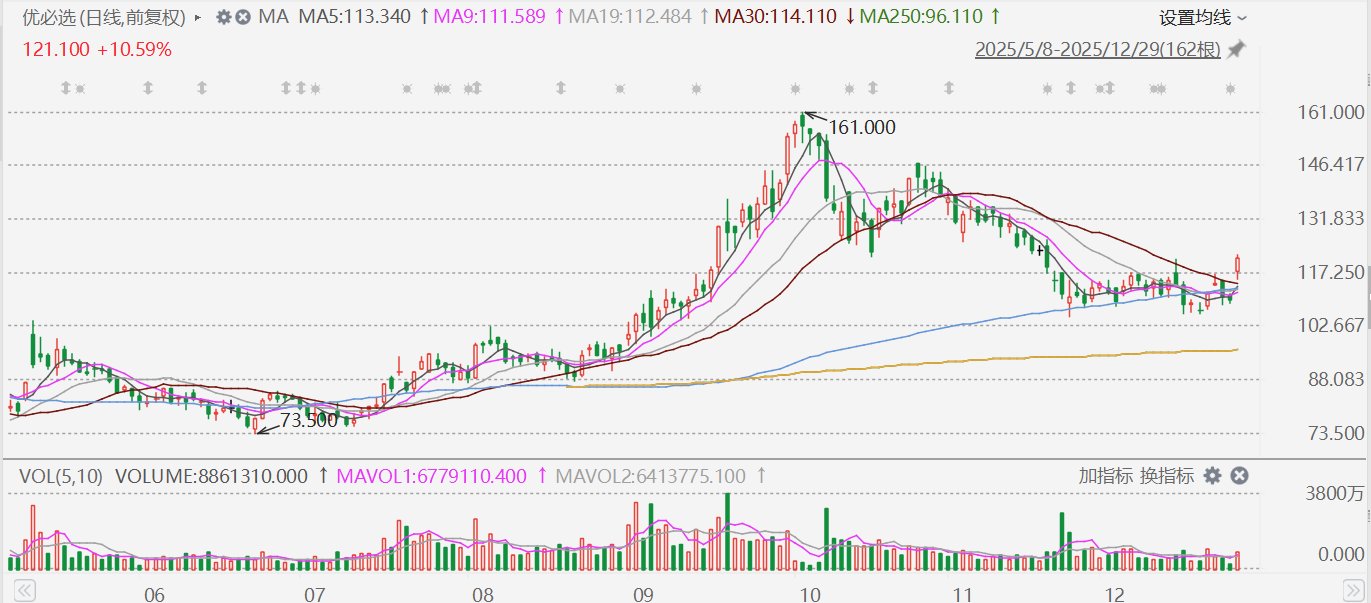This screenshot has height=603, width=1371.
Task: Click the latest red candlestick on the chart
Action: point(1238,265)
